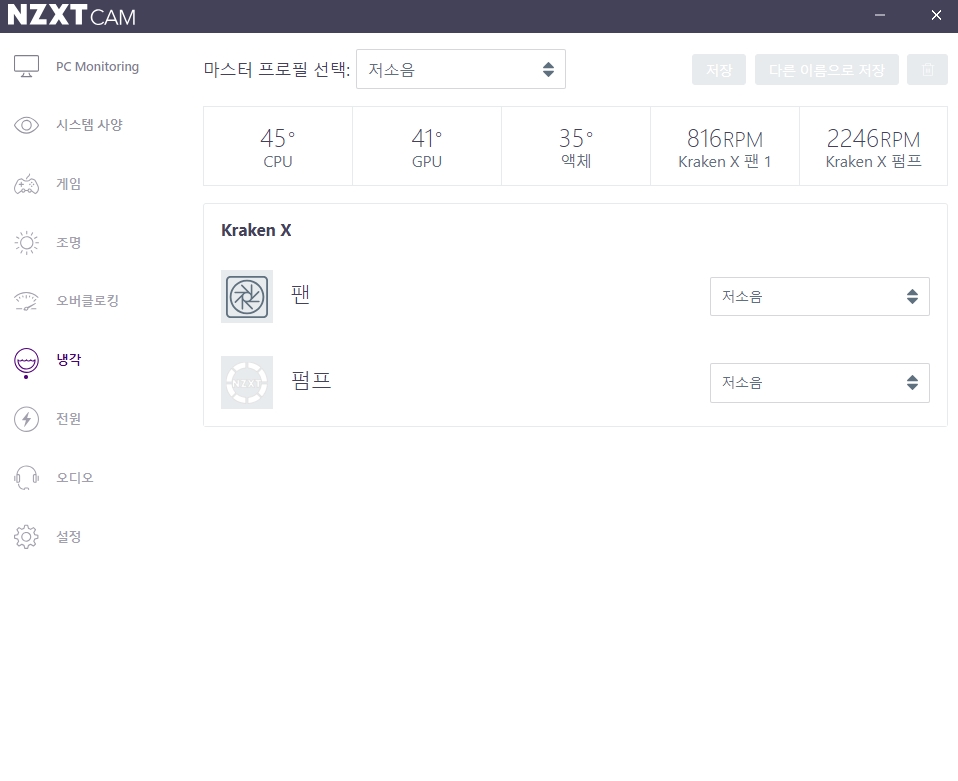Go to 오디오 audio section
Screen dimensions: 958x781
(75, 477)
